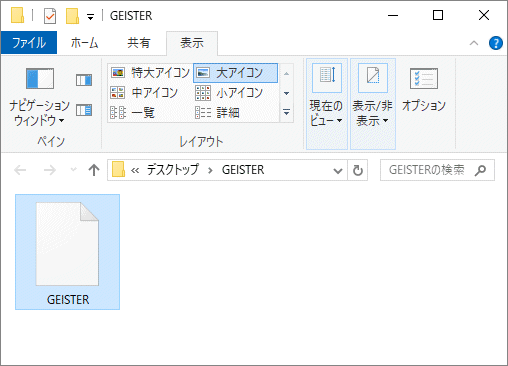508x366 pixels.
Task: Select the GEISTER file thumbnail
Action: (x=67, y=252)
